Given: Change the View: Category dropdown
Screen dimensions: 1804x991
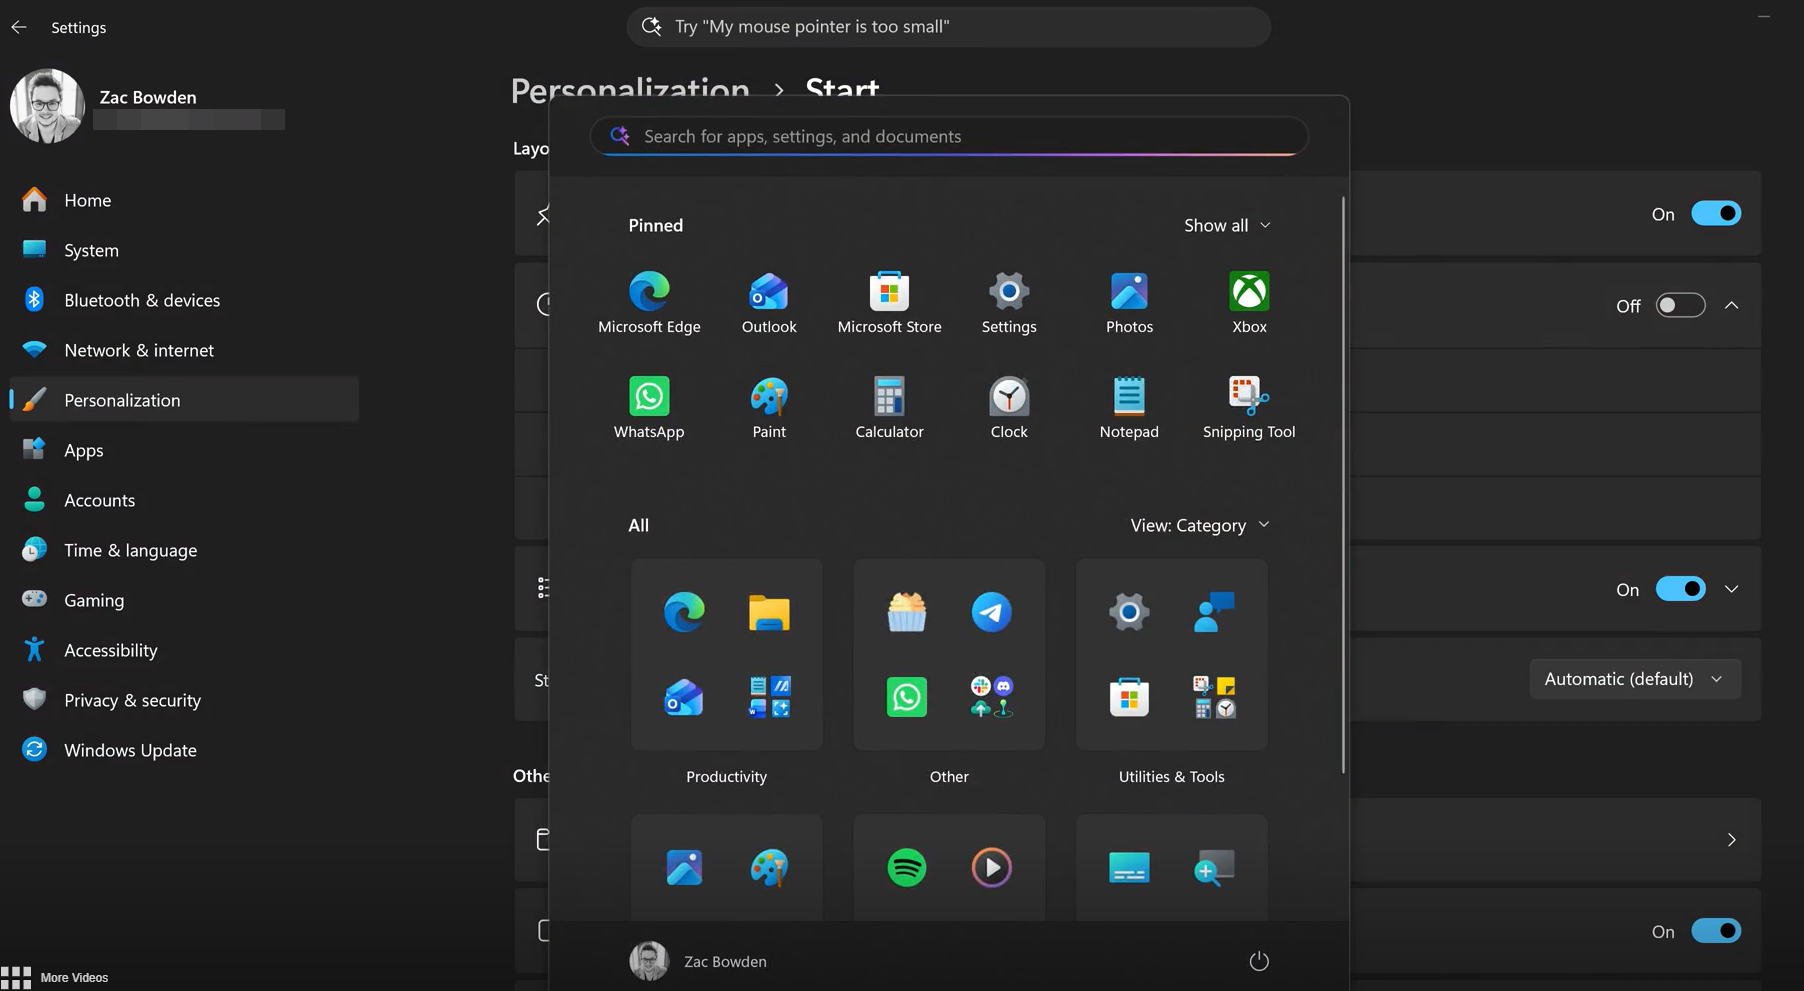Looking at the screenshot, I should tap(1200, 525).
